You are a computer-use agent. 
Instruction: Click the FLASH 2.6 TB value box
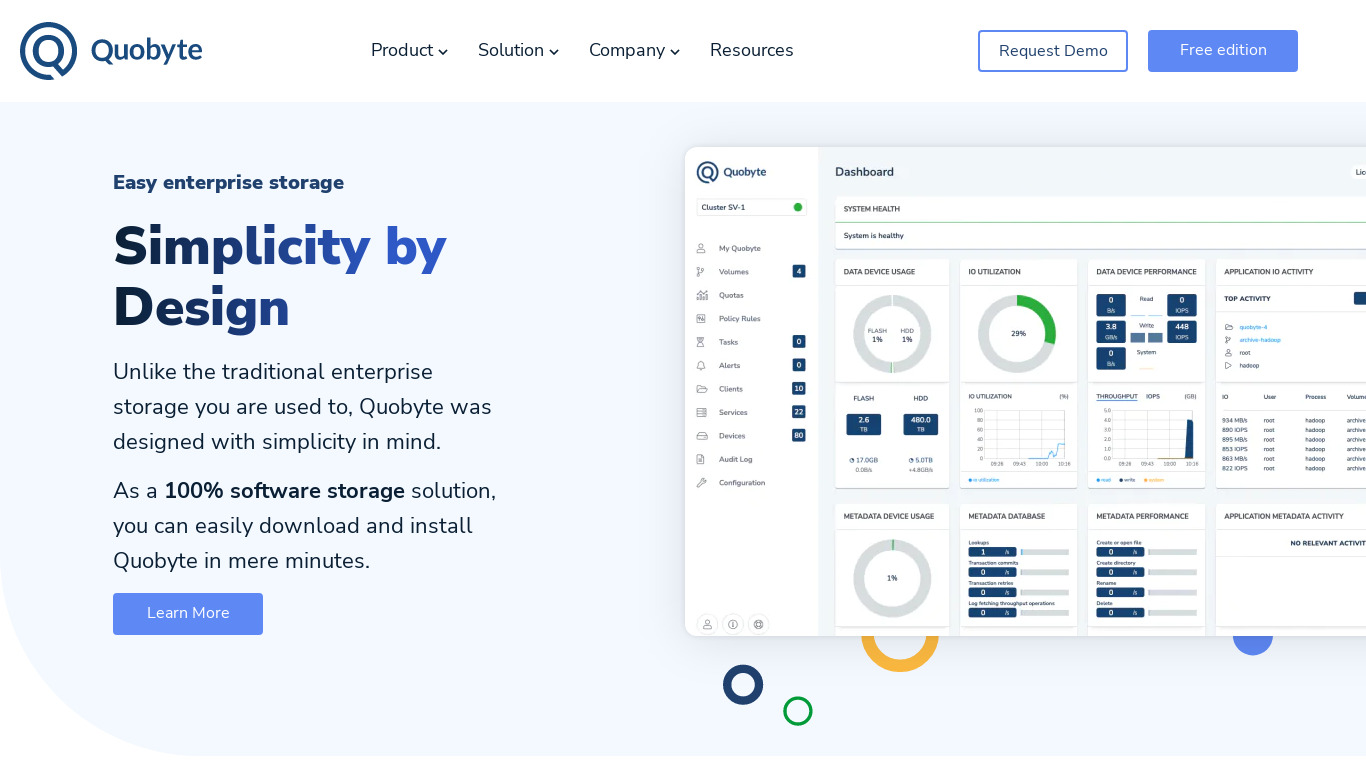[864, 424]
